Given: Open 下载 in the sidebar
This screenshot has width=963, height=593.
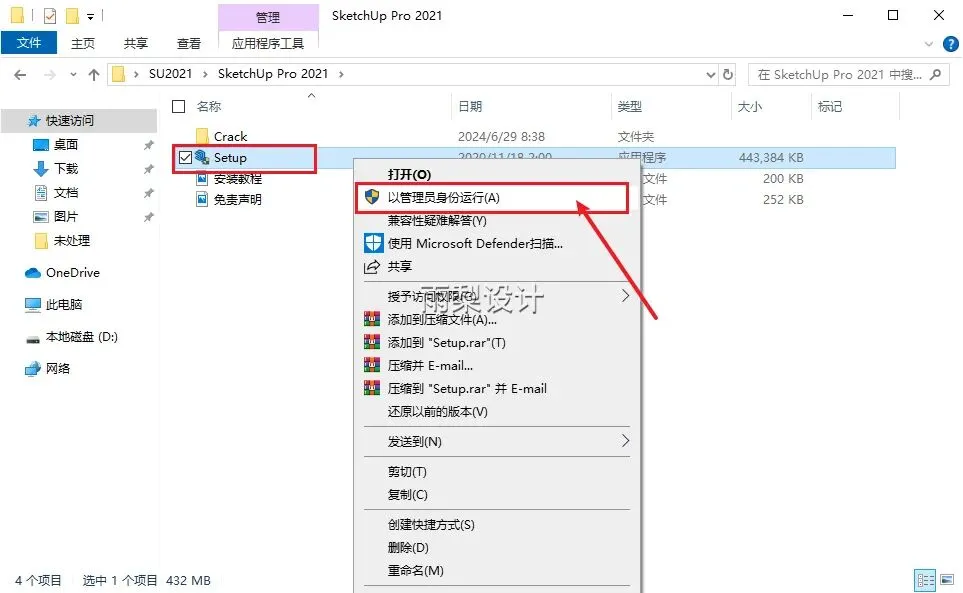Looking at the screenshot, I should (66, 168).
